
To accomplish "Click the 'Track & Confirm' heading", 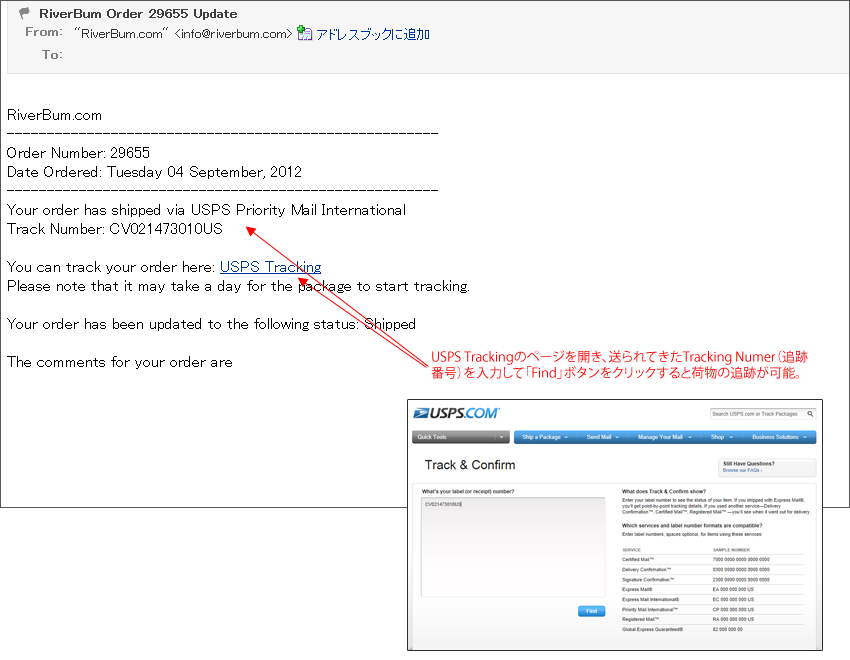I will (x=470, y=465).
